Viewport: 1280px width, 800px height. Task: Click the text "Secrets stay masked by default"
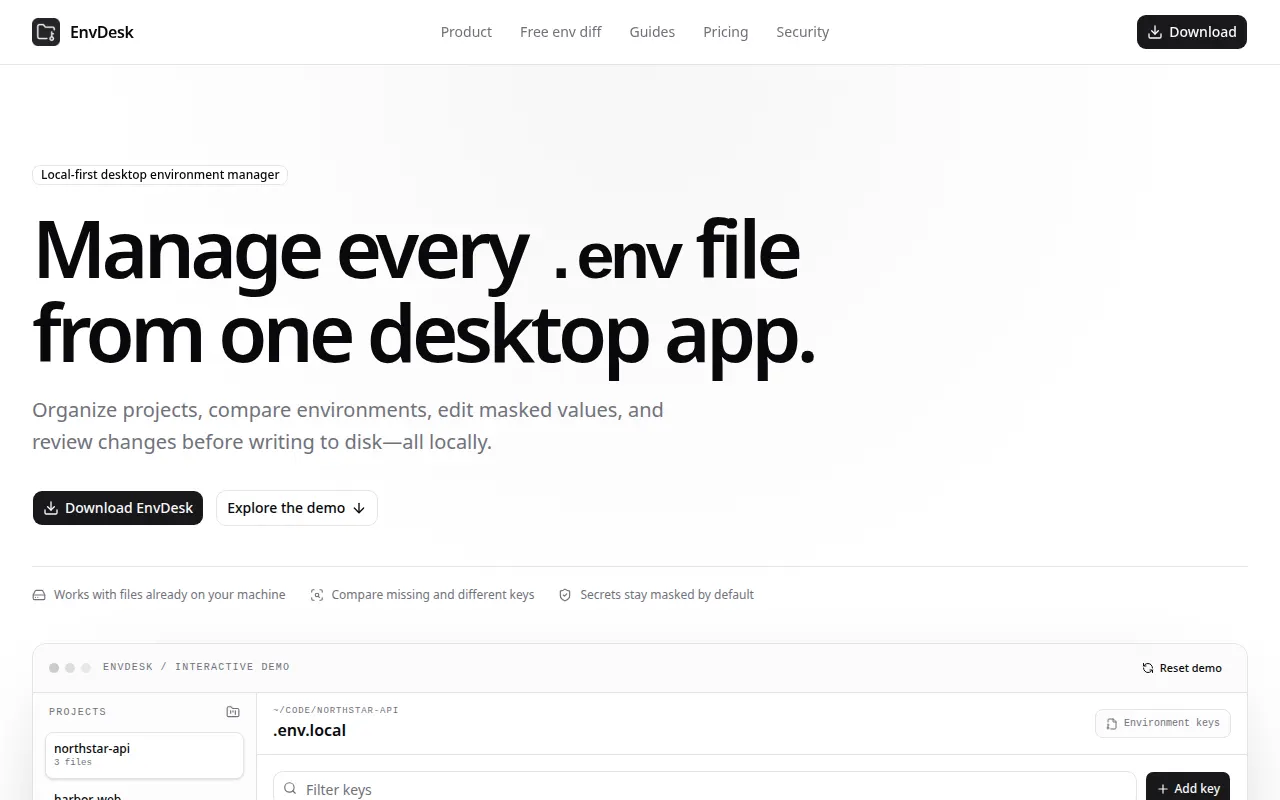pyautogui.click(x=667, y=595)
